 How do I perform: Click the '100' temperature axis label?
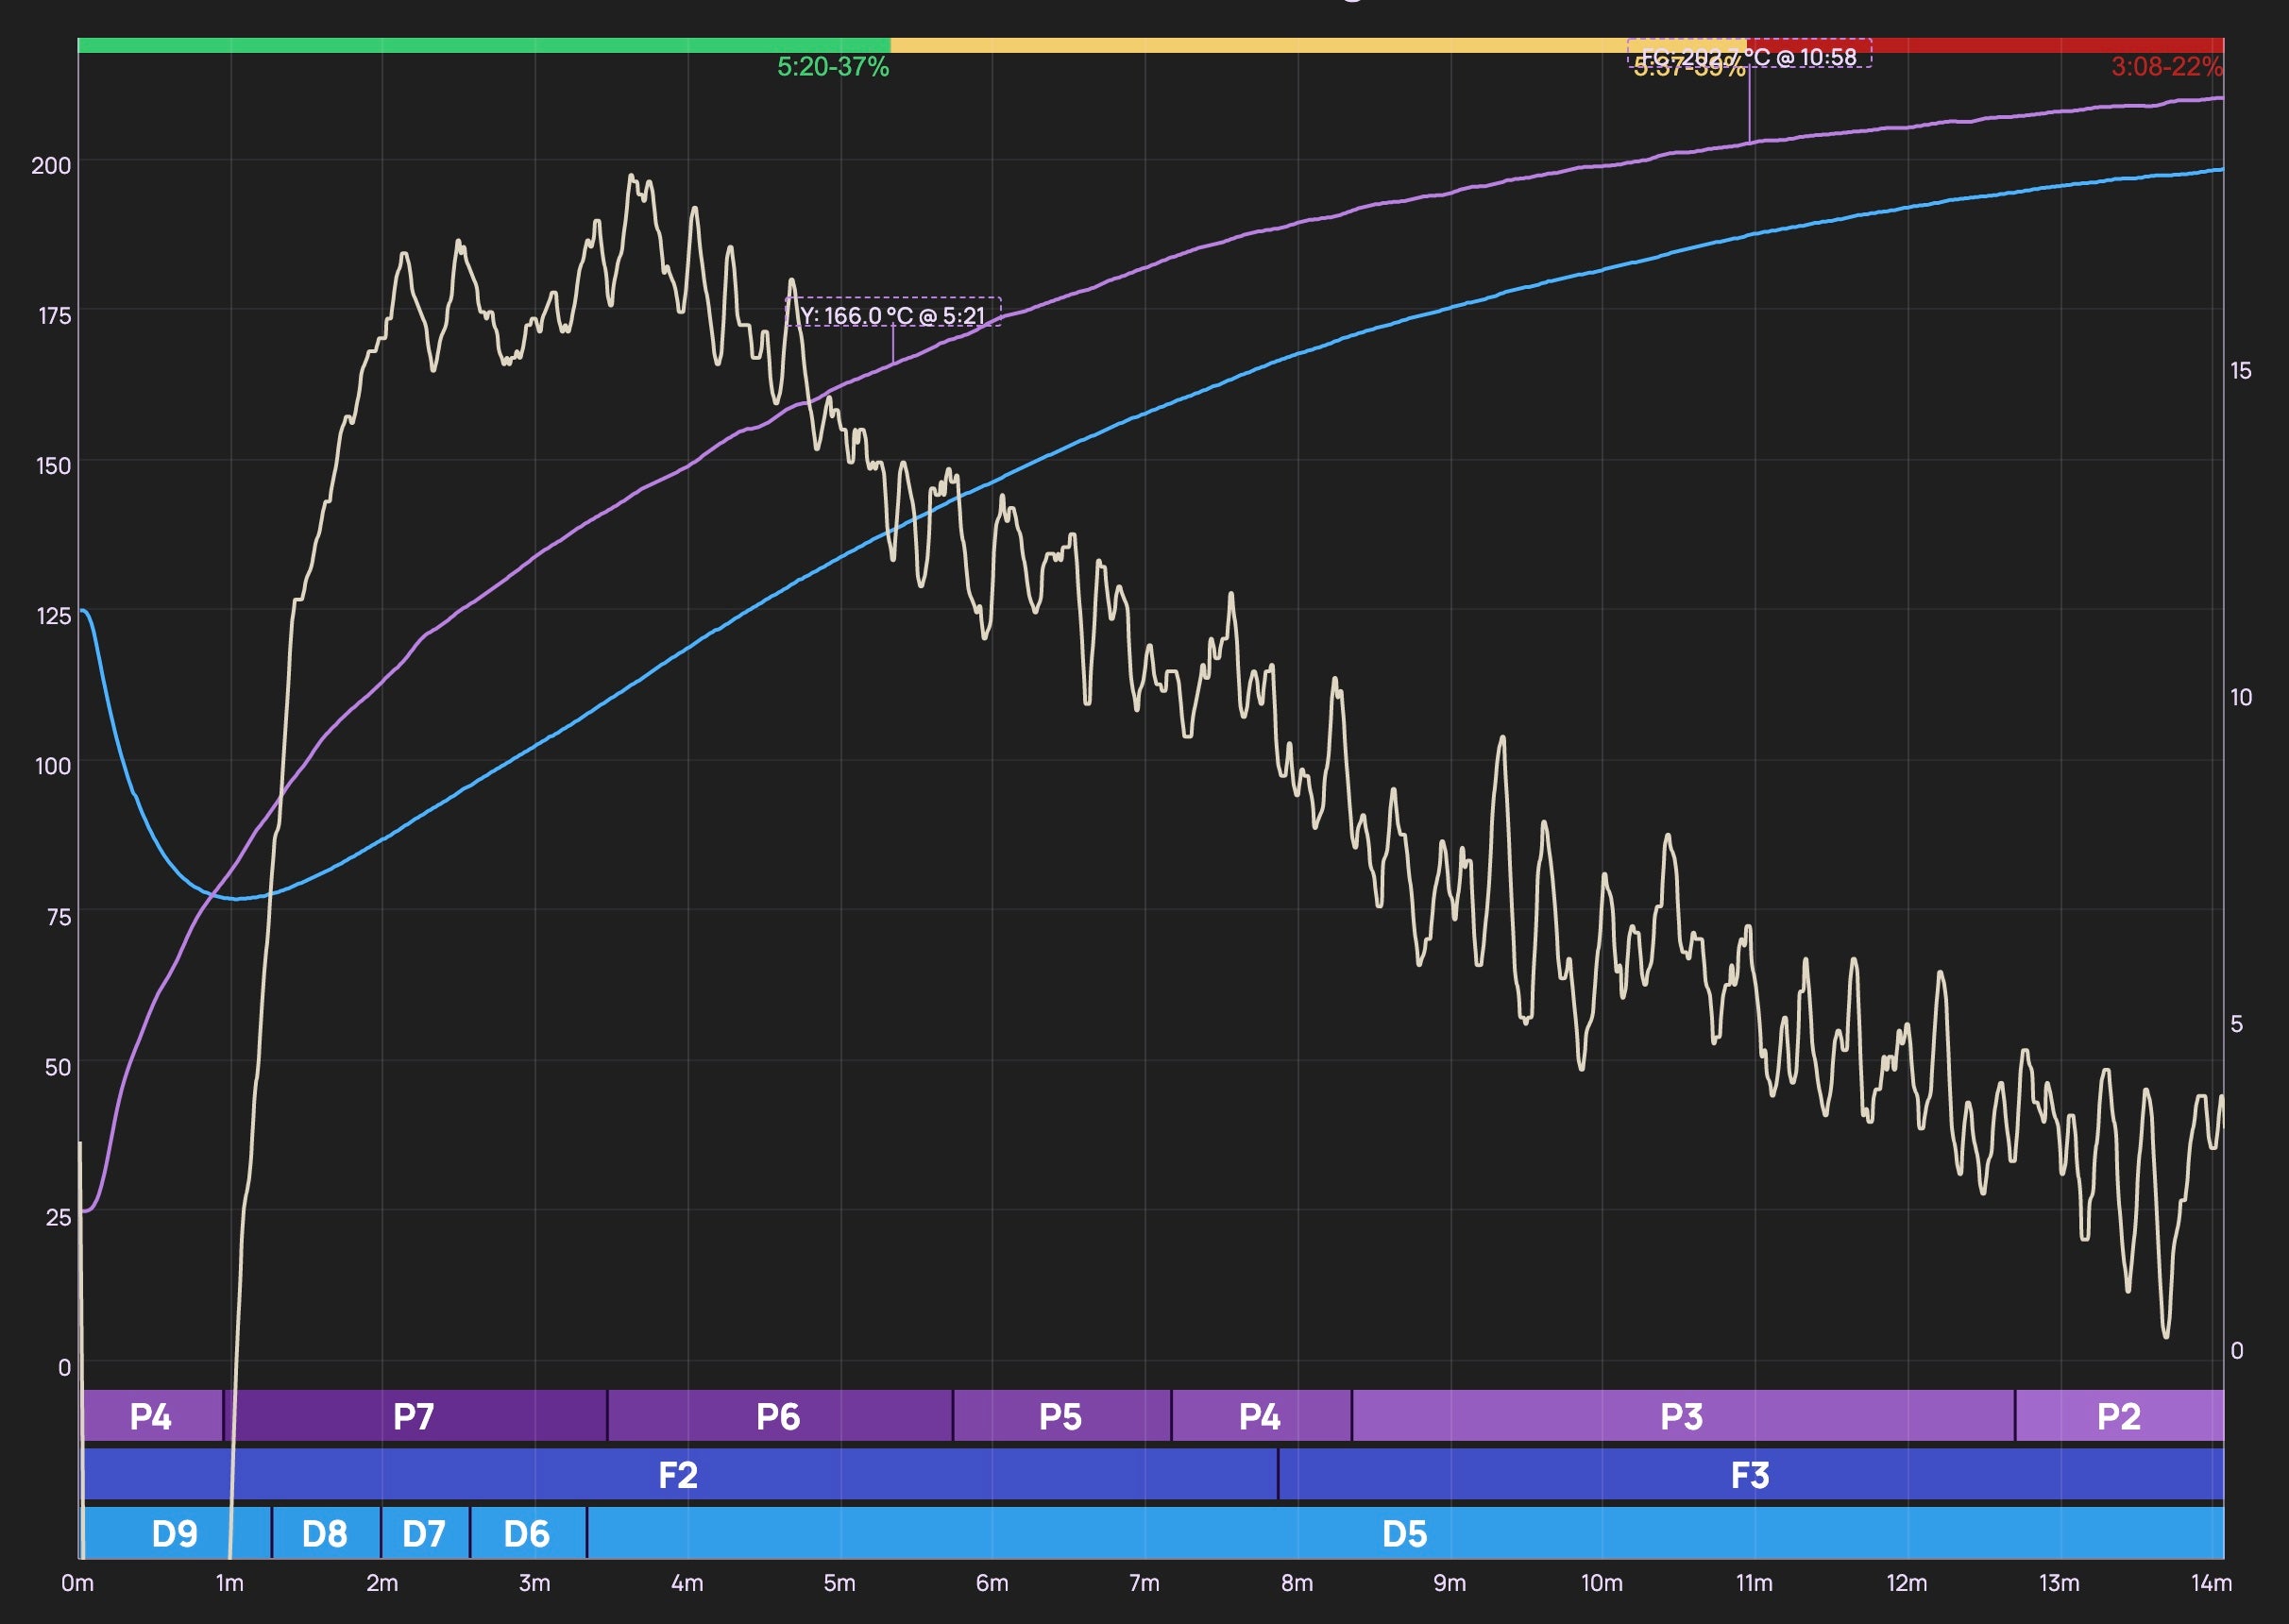53,766
